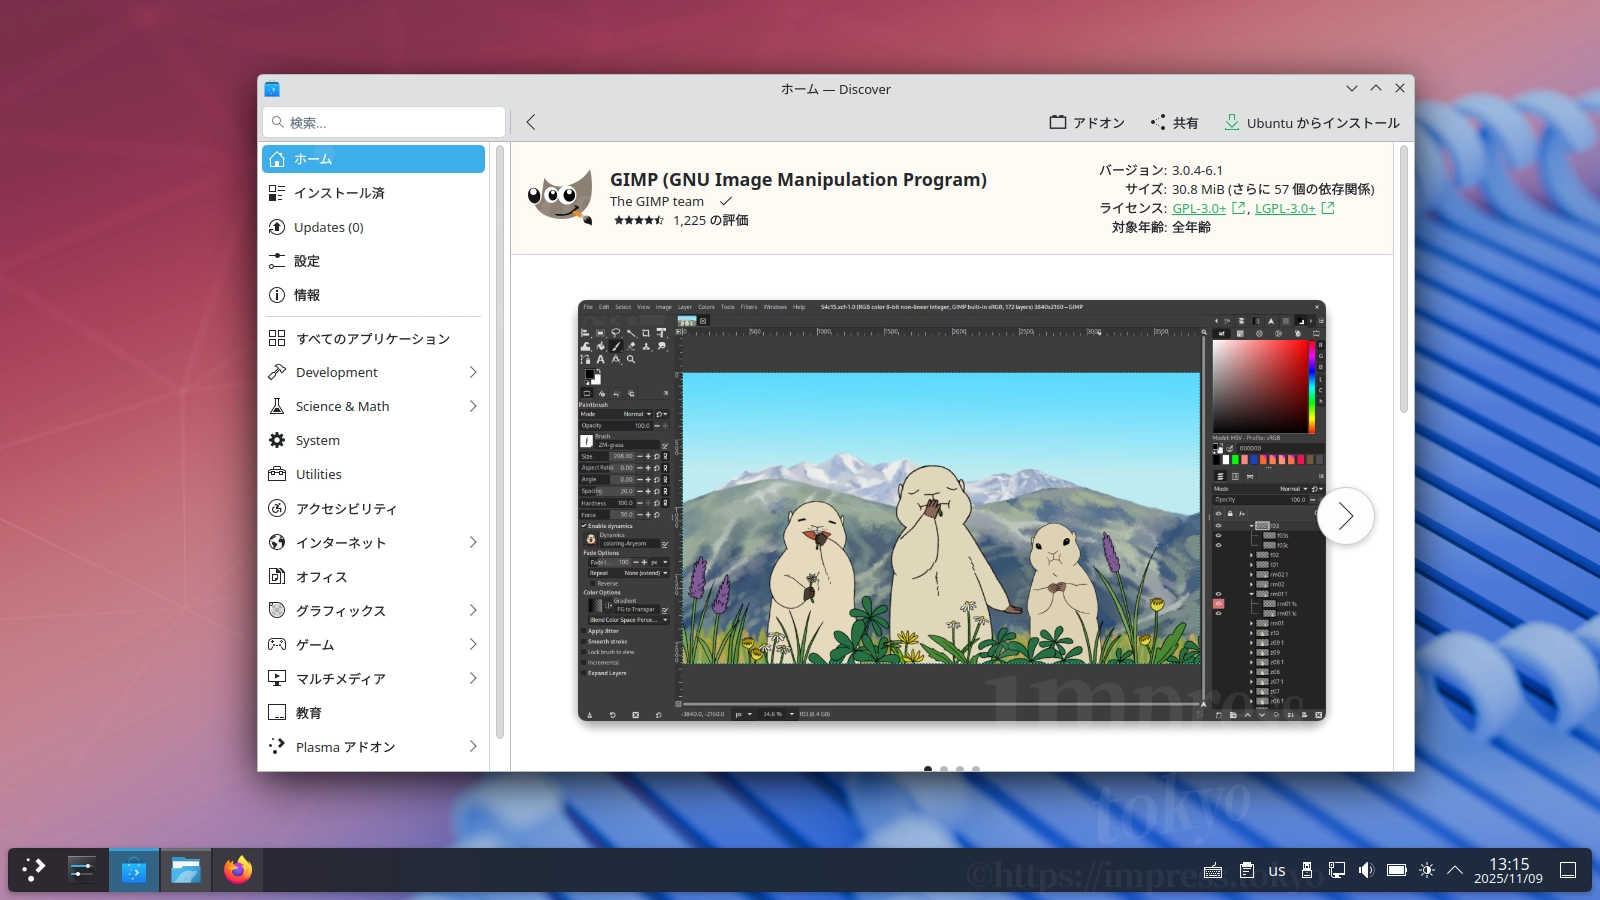
Task: Click the show desktop button
Action: [1568, 870]
